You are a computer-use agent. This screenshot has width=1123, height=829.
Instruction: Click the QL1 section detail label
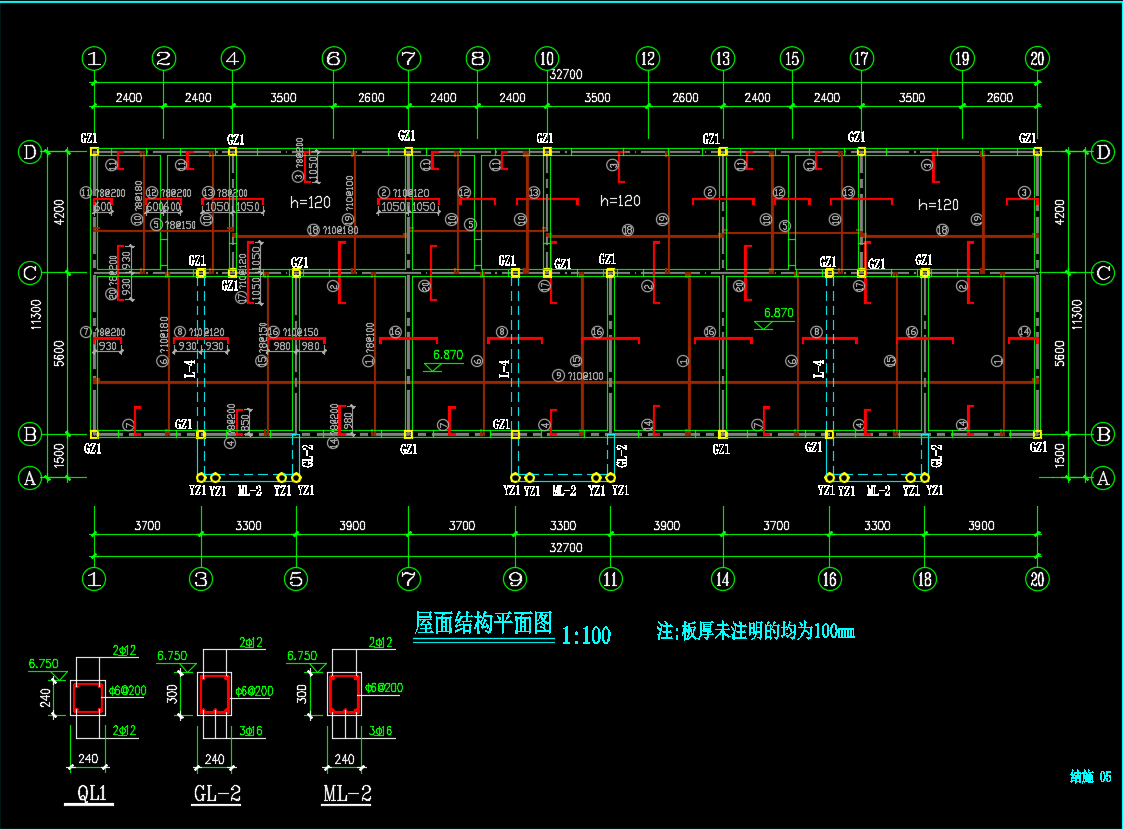pyautogui.click(x=92, y=795)
